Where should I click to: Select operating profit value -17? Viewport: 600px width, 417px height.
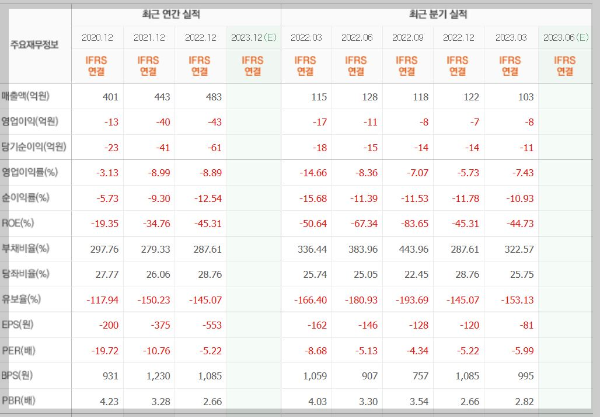coord(320,122)
